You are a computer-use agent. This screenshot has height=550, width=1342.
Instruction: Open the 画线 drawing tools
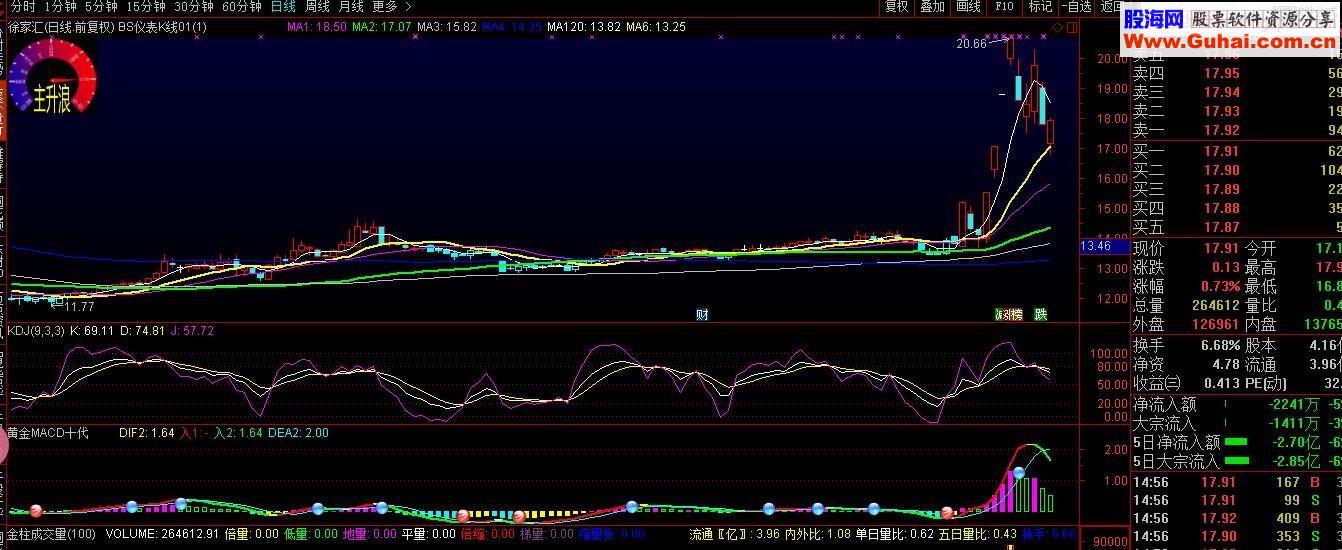click(x=969, y=6)
